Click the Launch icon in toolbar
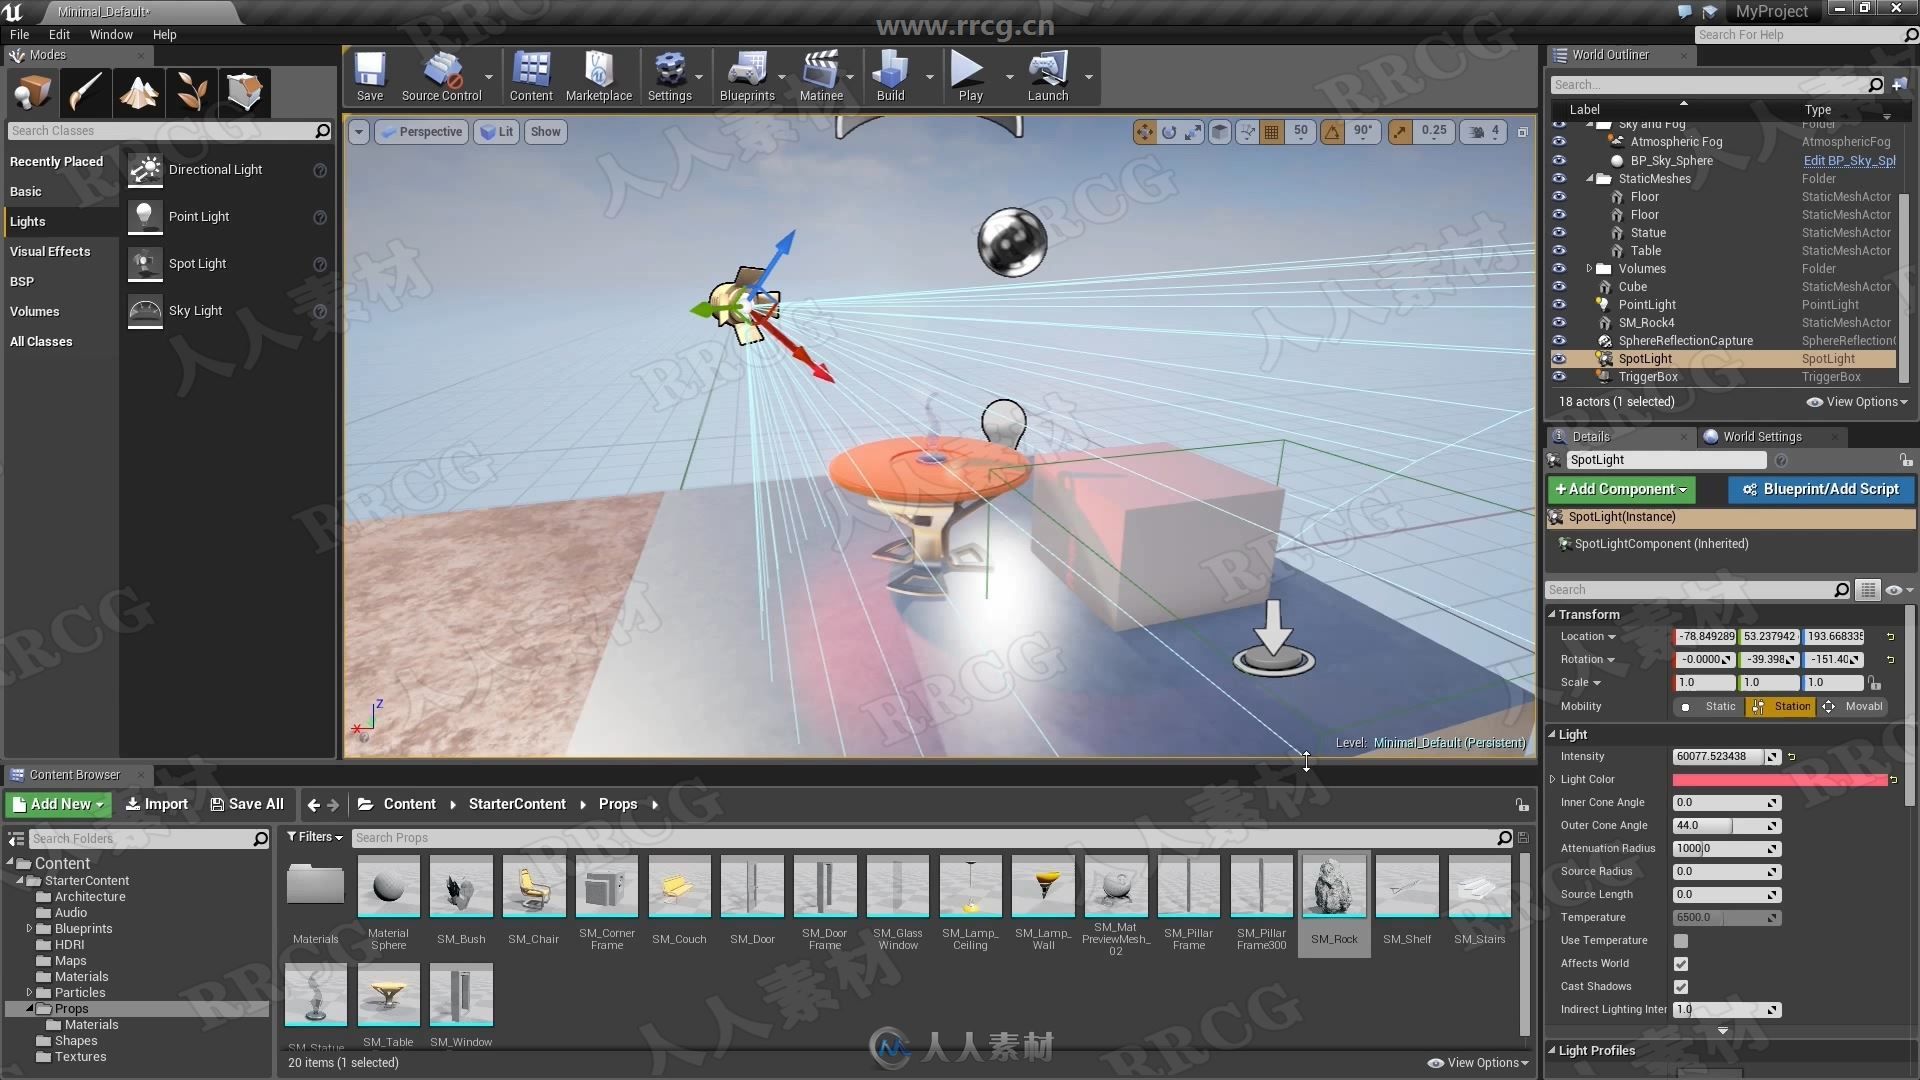 coord(1048,76)
